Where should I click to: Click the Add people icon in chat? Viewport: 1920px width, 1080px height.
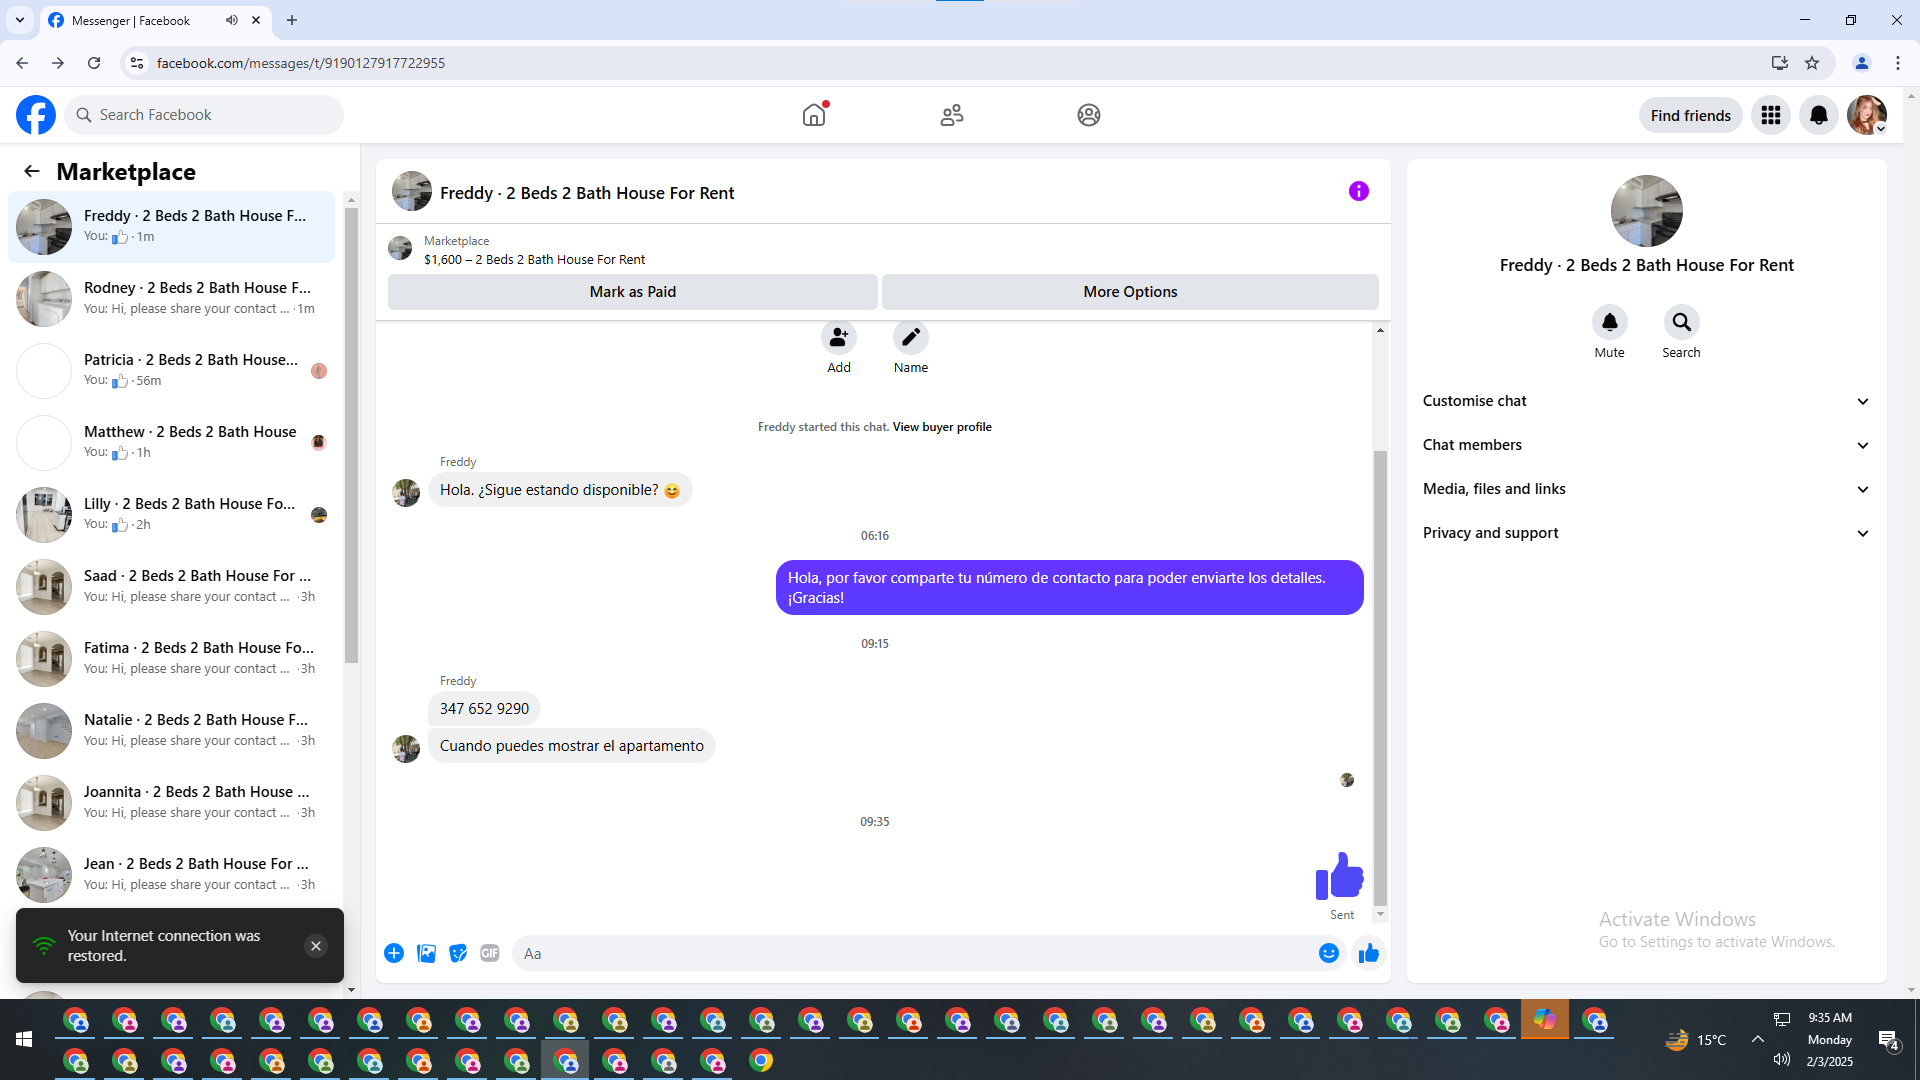pos(839,338)
